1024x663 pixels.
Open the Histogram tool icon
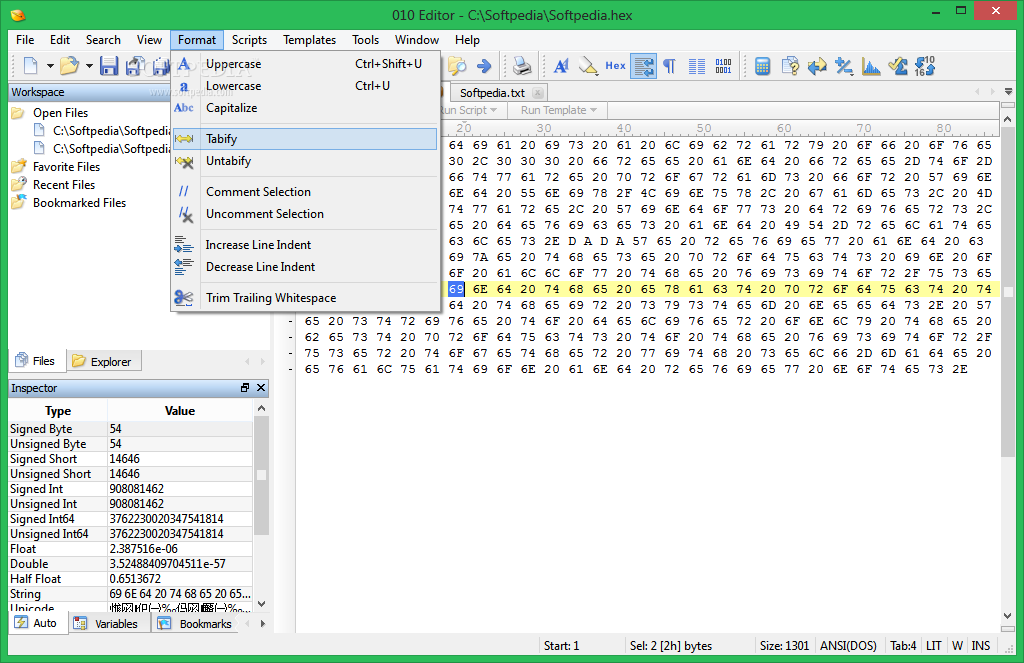click(871, 65)
